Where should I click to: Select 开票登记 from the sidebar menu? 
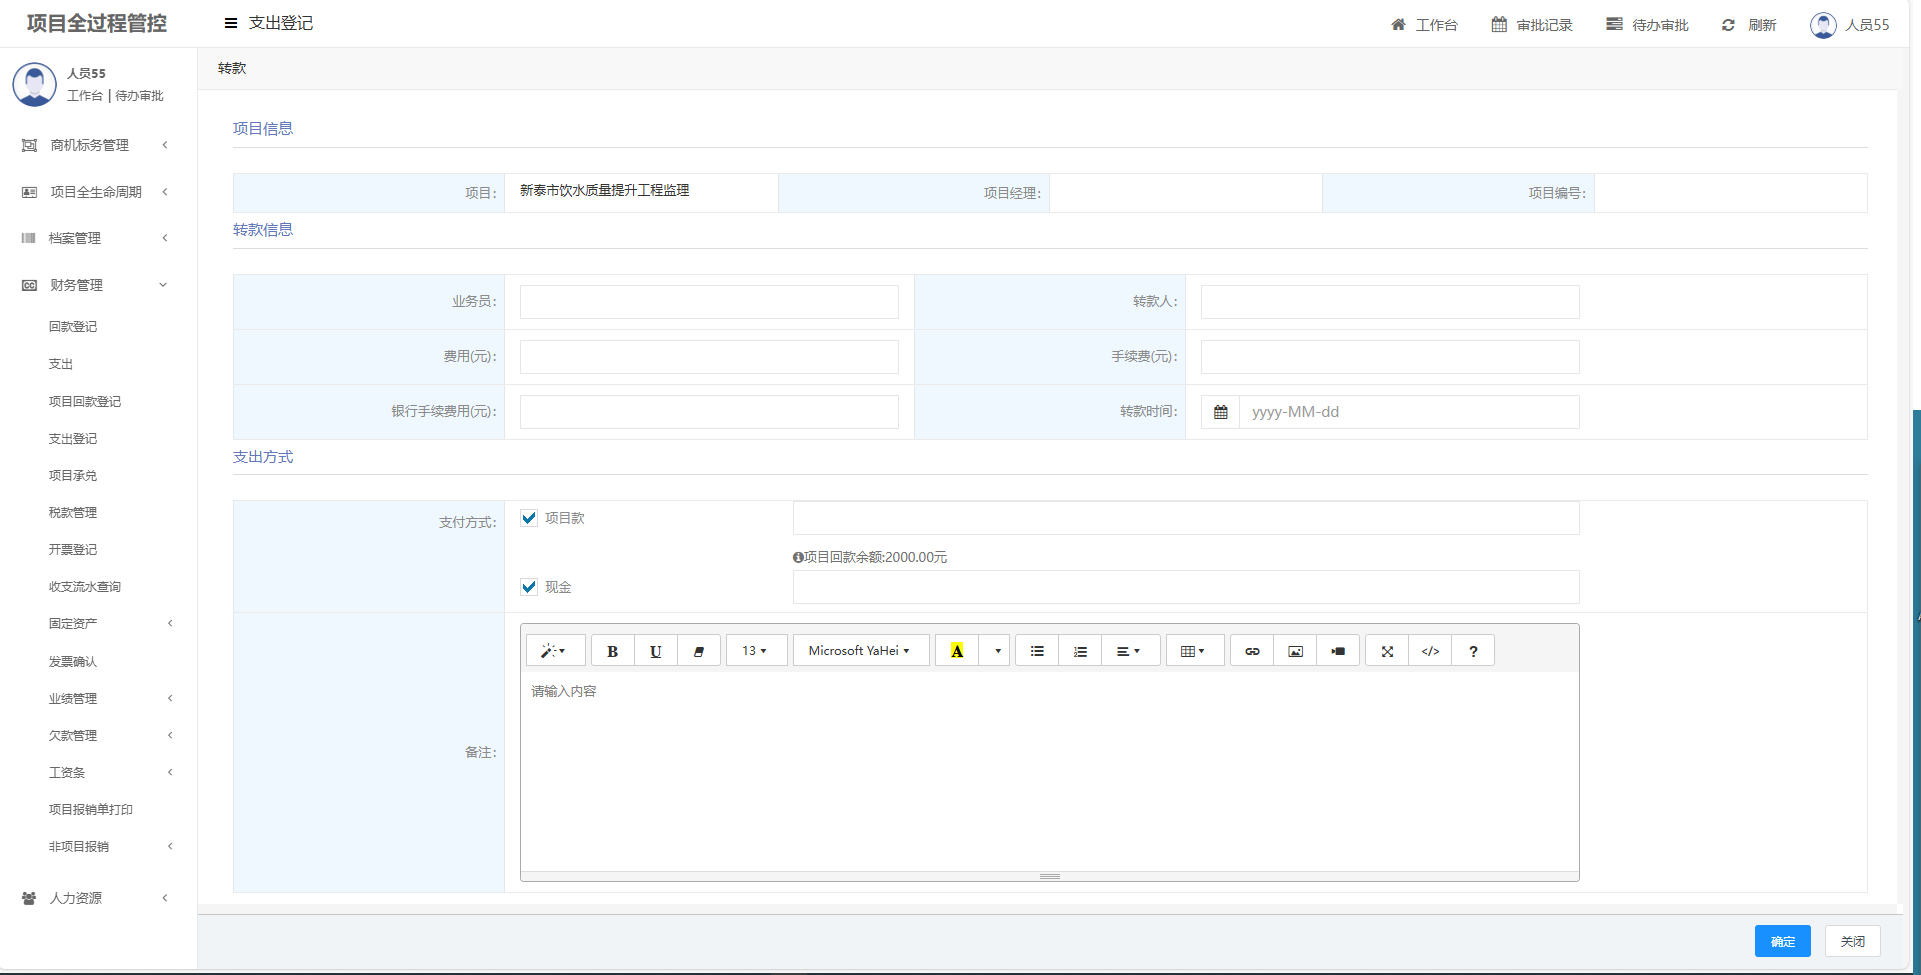(73, 550)
